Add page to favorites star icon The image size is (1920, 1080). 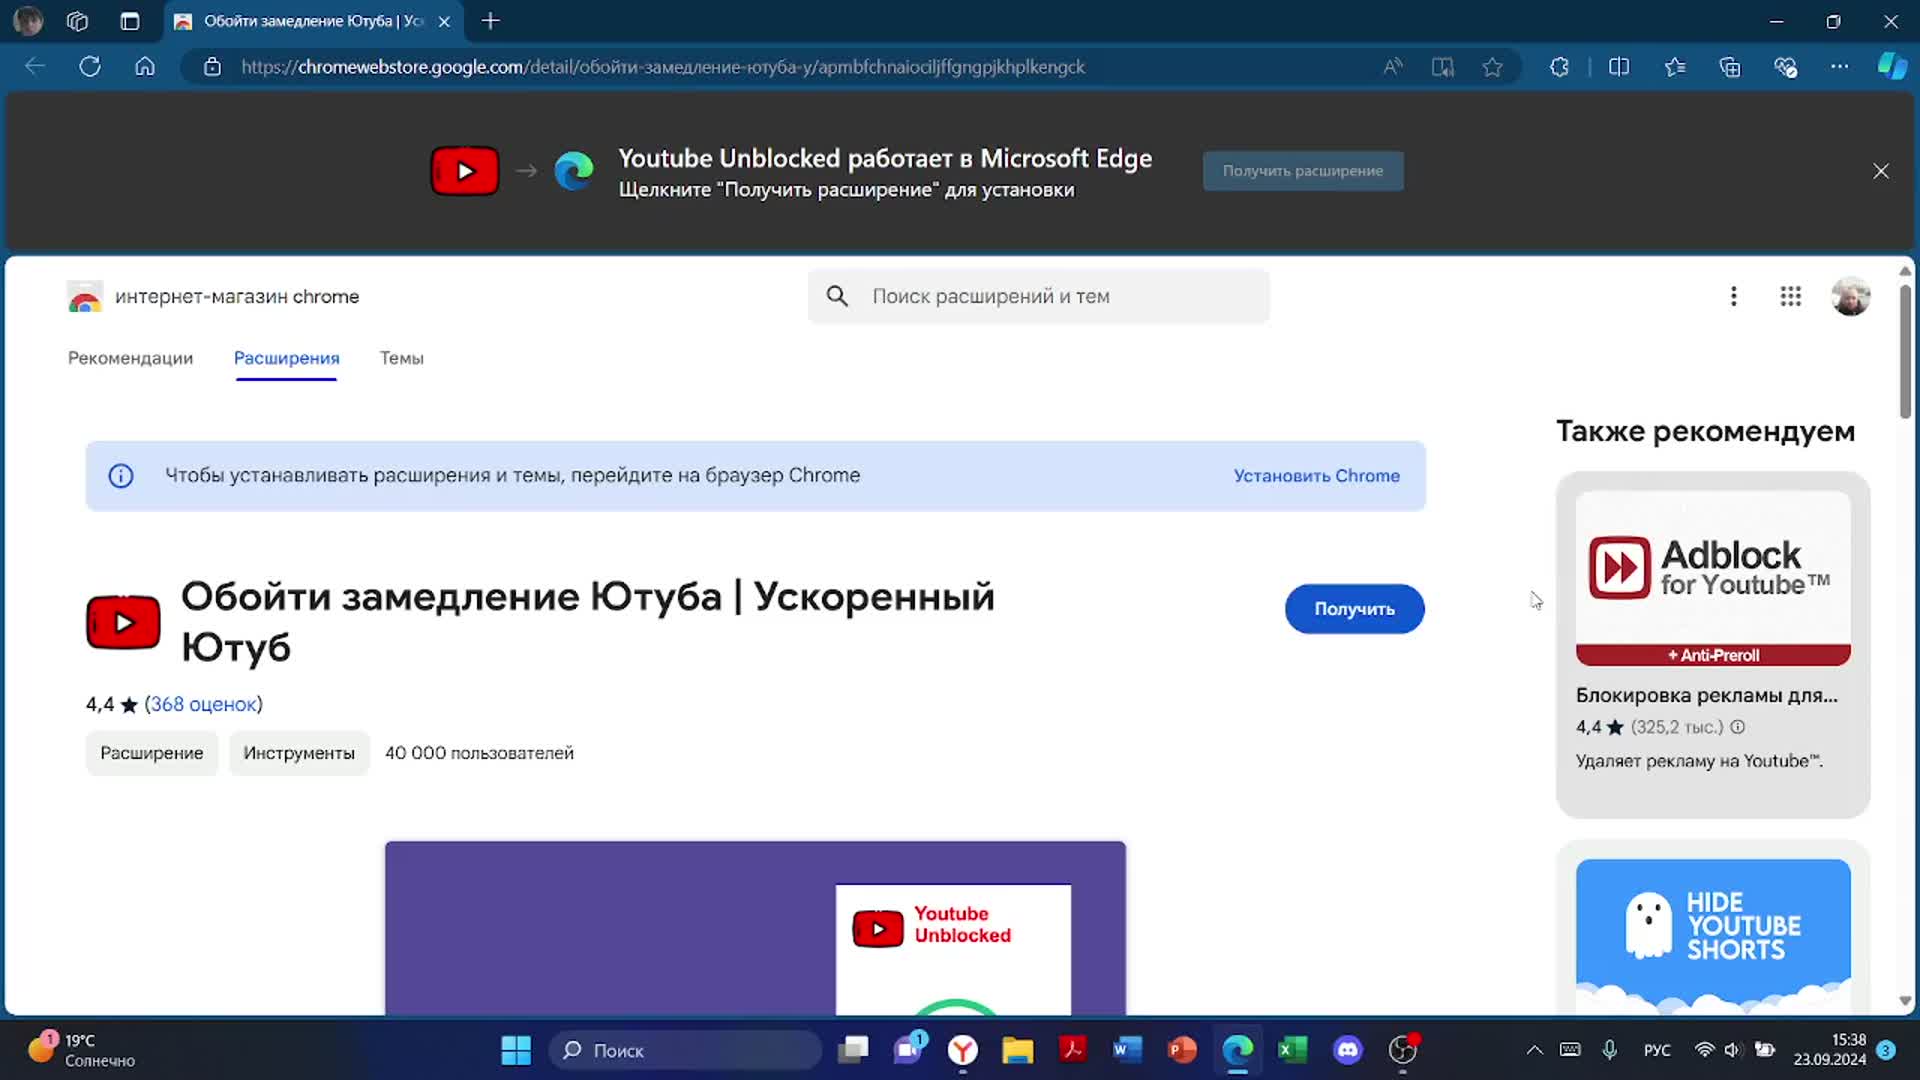(1492, 67)
